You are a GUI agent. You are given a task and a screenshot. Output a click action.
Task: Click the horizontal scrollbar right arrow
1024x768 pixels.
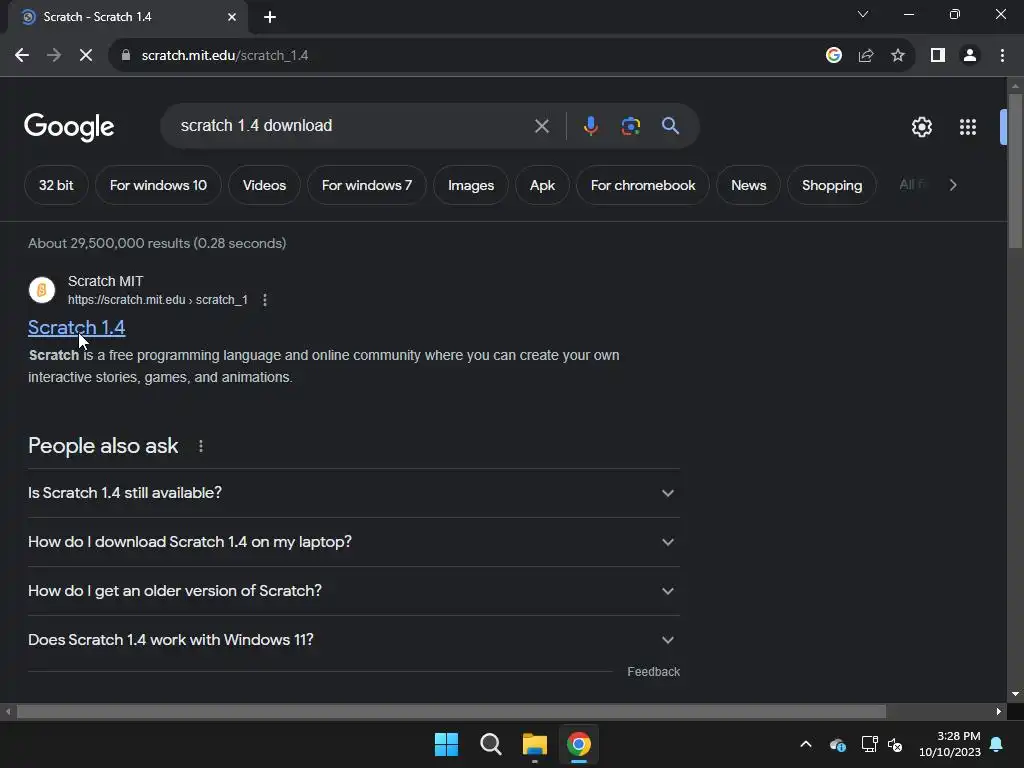(999, 711)
